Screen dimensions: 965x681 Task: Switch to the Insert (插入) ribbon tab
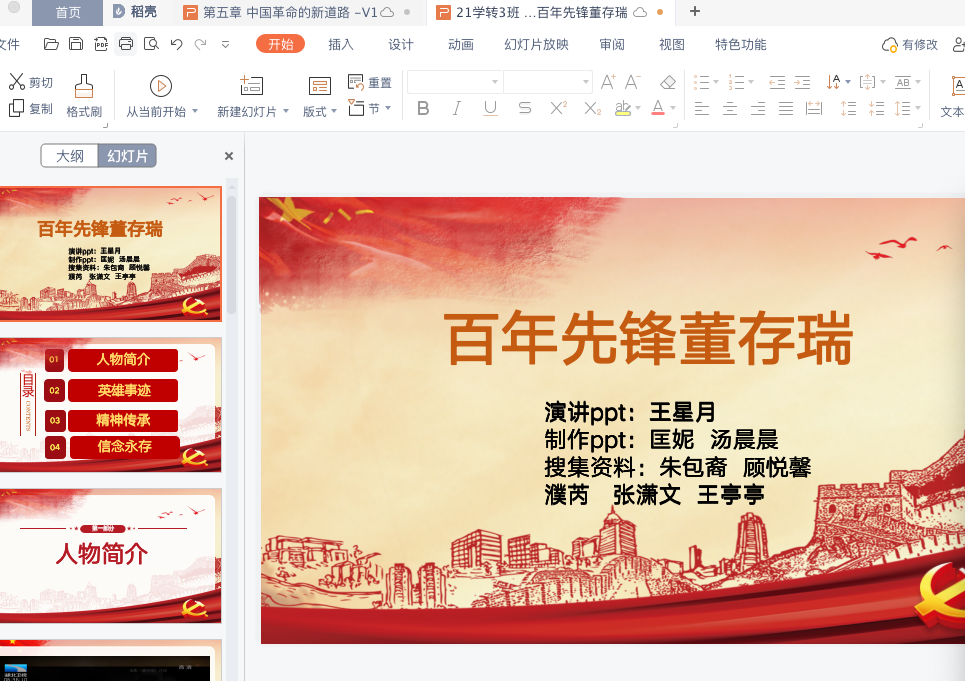341,44
